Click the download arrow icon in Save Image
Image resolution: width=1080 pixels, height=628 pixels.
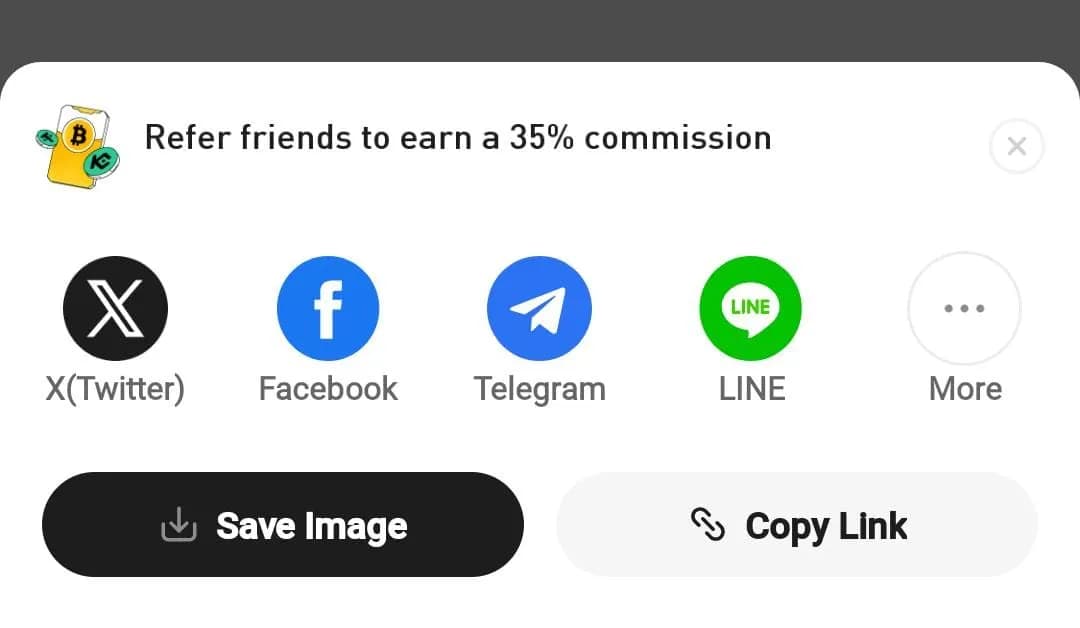coord(179,525)
